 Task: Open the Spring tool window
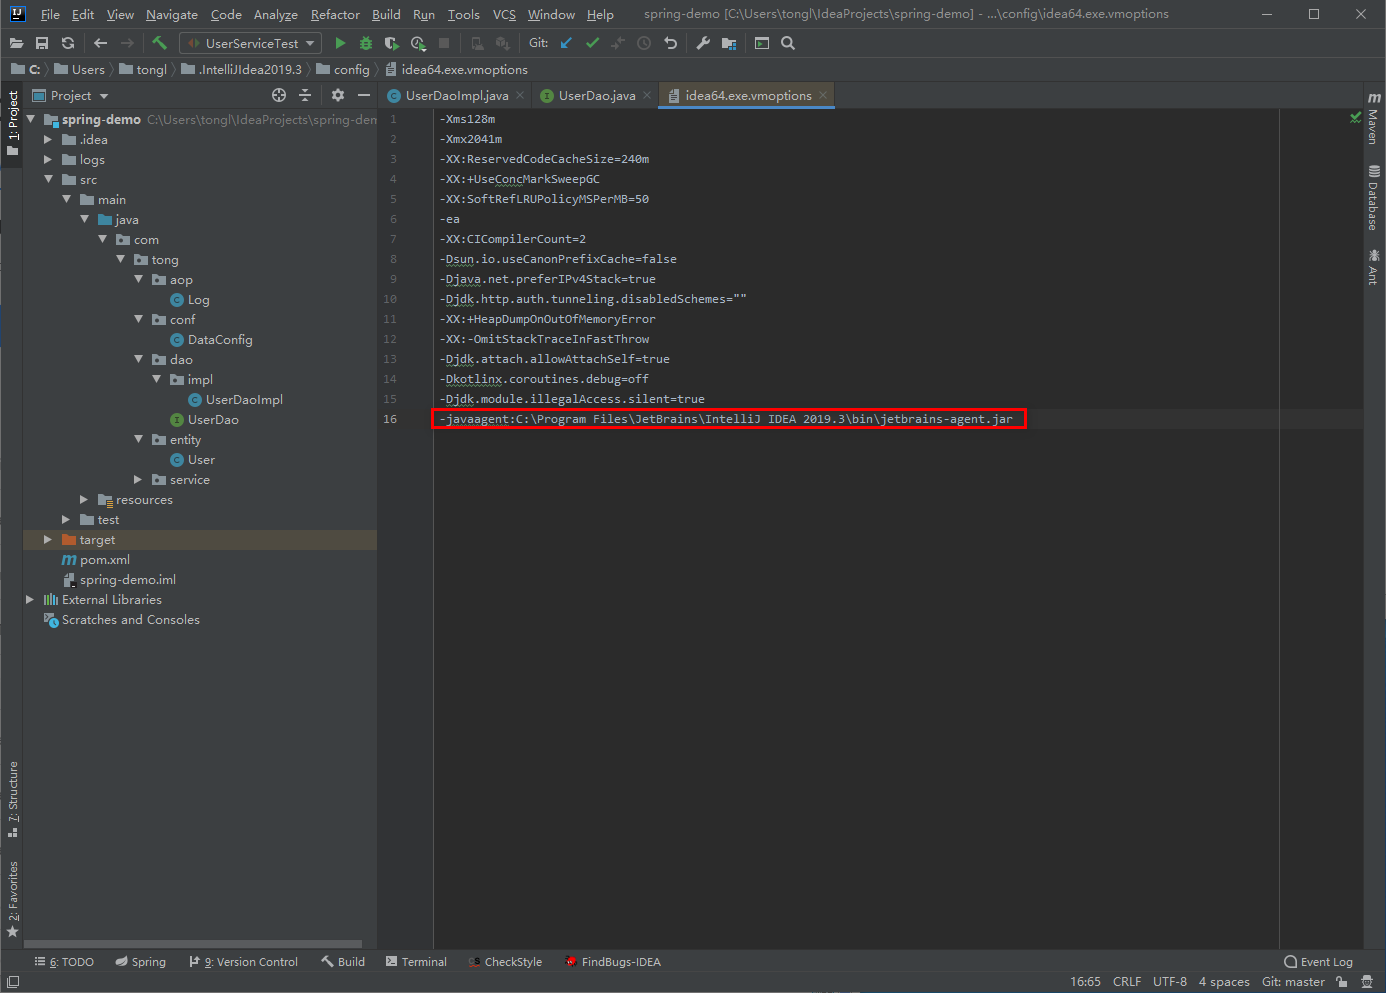point(140,962)
